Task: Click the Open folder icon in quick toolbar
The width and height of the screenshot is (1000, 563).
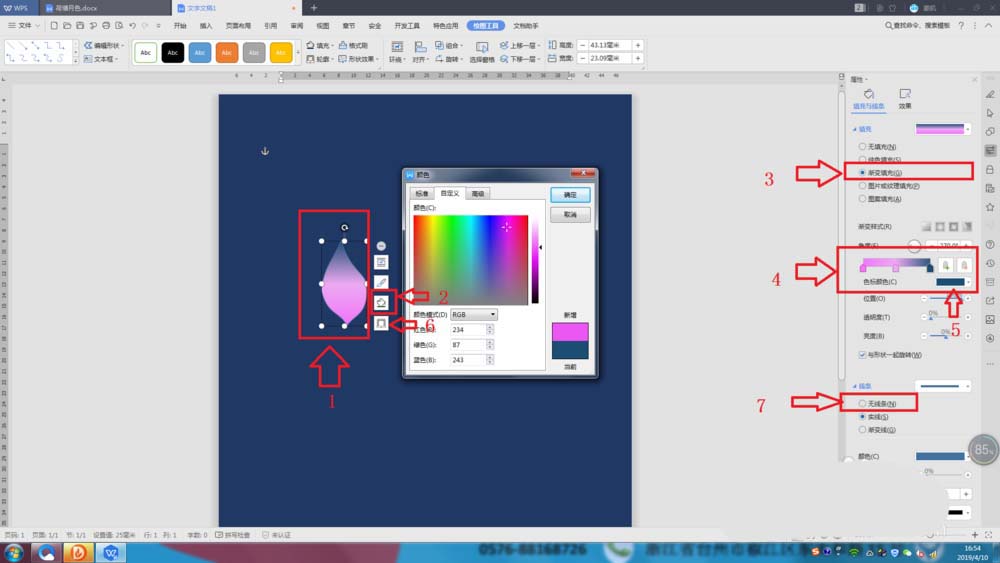Action: [66, 26]
